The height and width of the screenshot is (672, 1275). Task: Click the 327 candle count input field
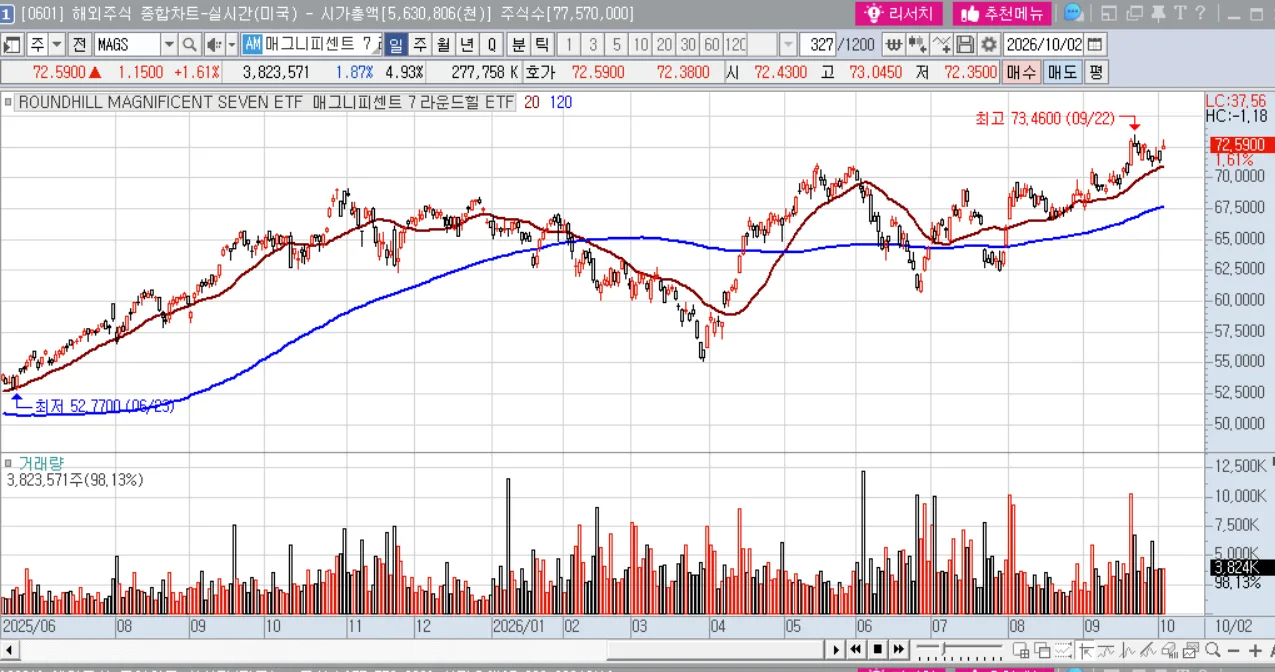click(x=817, y=45)
